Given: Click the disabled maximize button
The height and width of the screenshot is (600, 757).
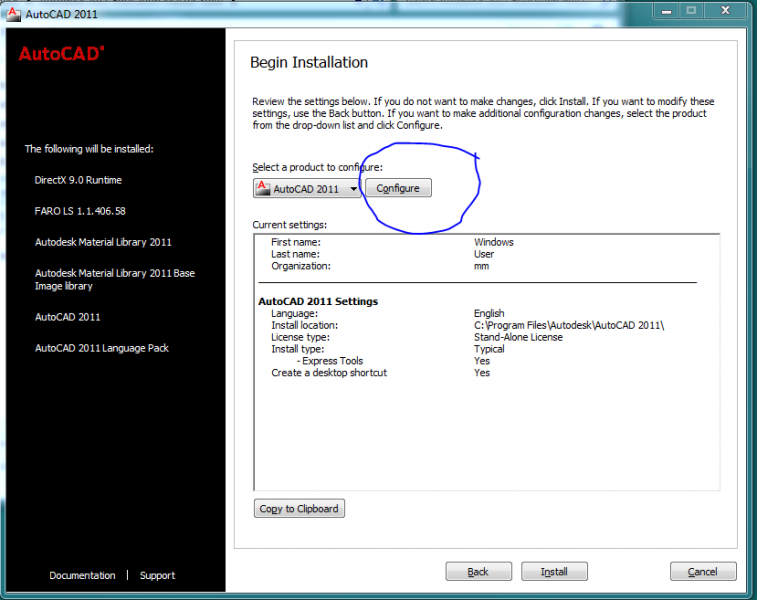Looking at the screenshot, I should pyautogui.click(x=691, y=11).
